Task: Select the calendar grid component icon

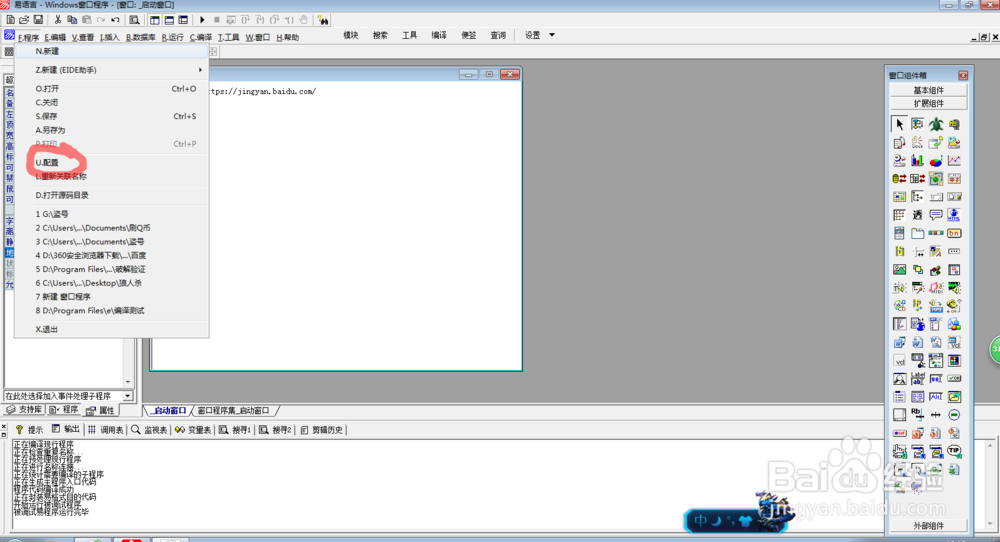Action: 899,196
